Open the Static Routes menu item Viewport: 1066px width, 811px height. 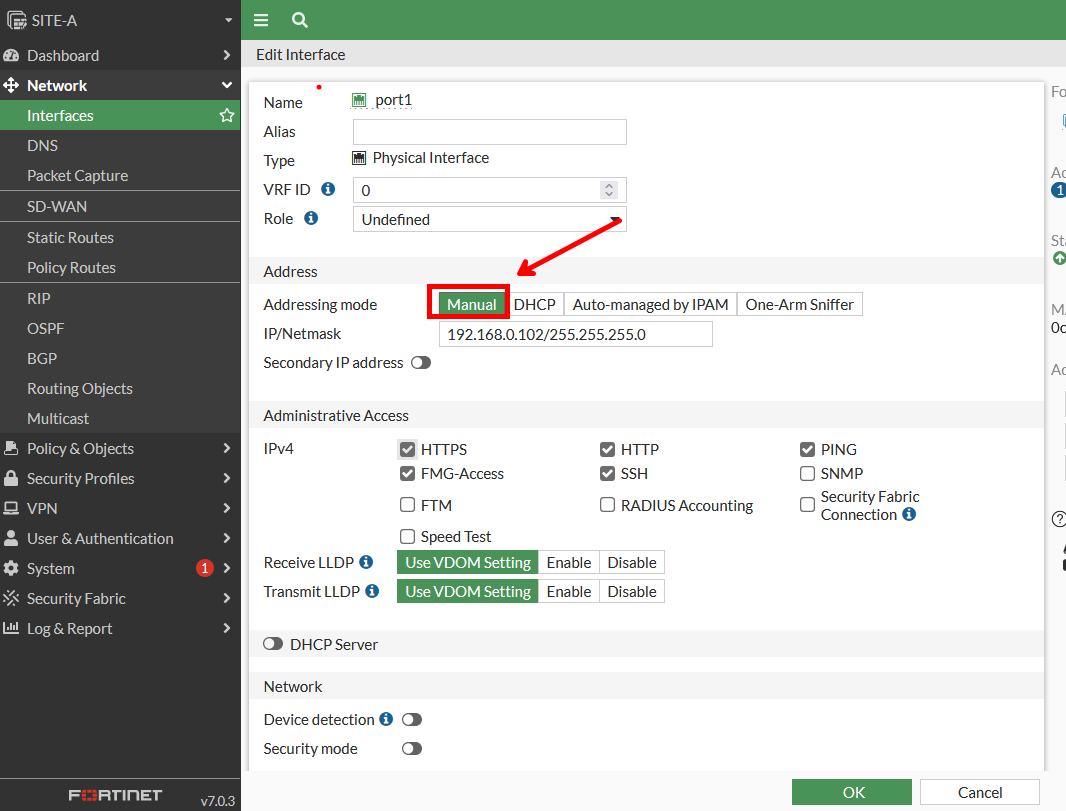click(70, 238)
